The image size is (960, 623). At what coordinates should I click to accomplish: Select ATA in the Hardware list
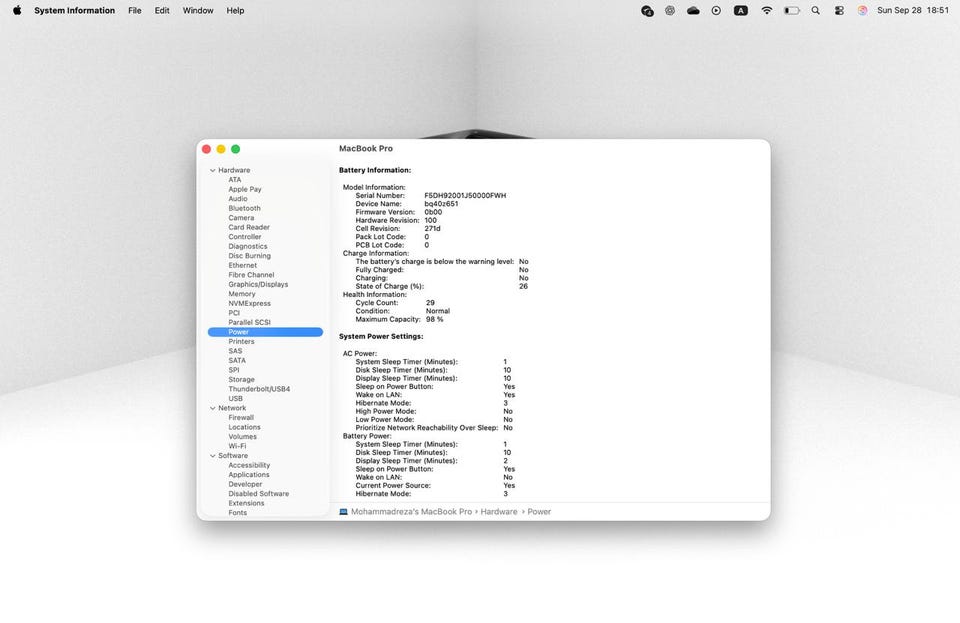234,180
